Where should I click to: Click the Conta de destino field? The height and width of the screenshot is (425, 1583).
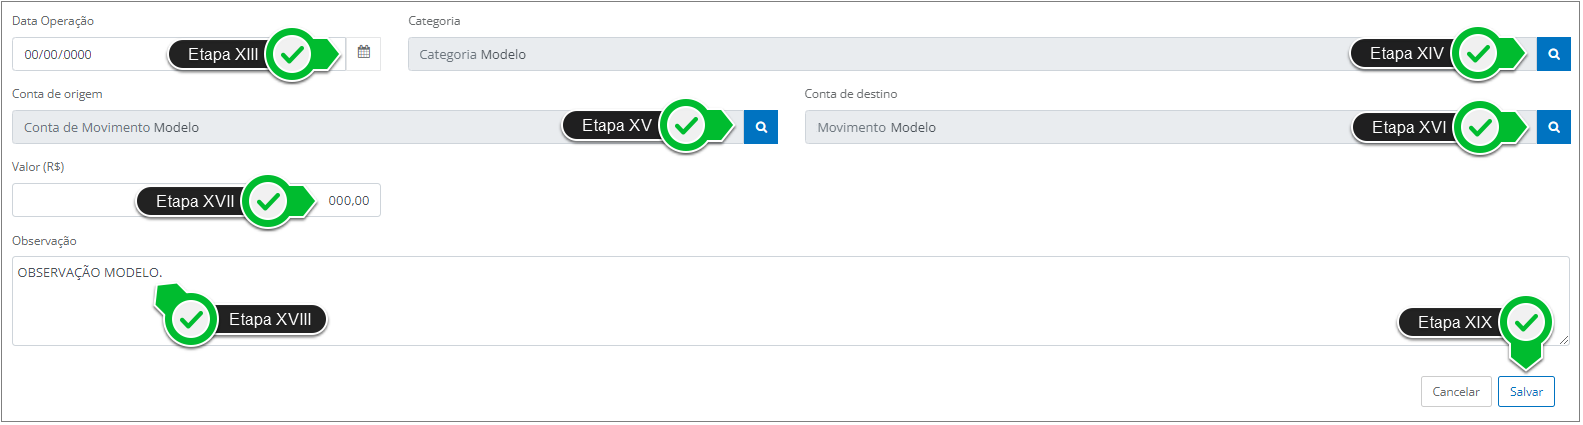pyautogui.click(x=1050, y=127)
